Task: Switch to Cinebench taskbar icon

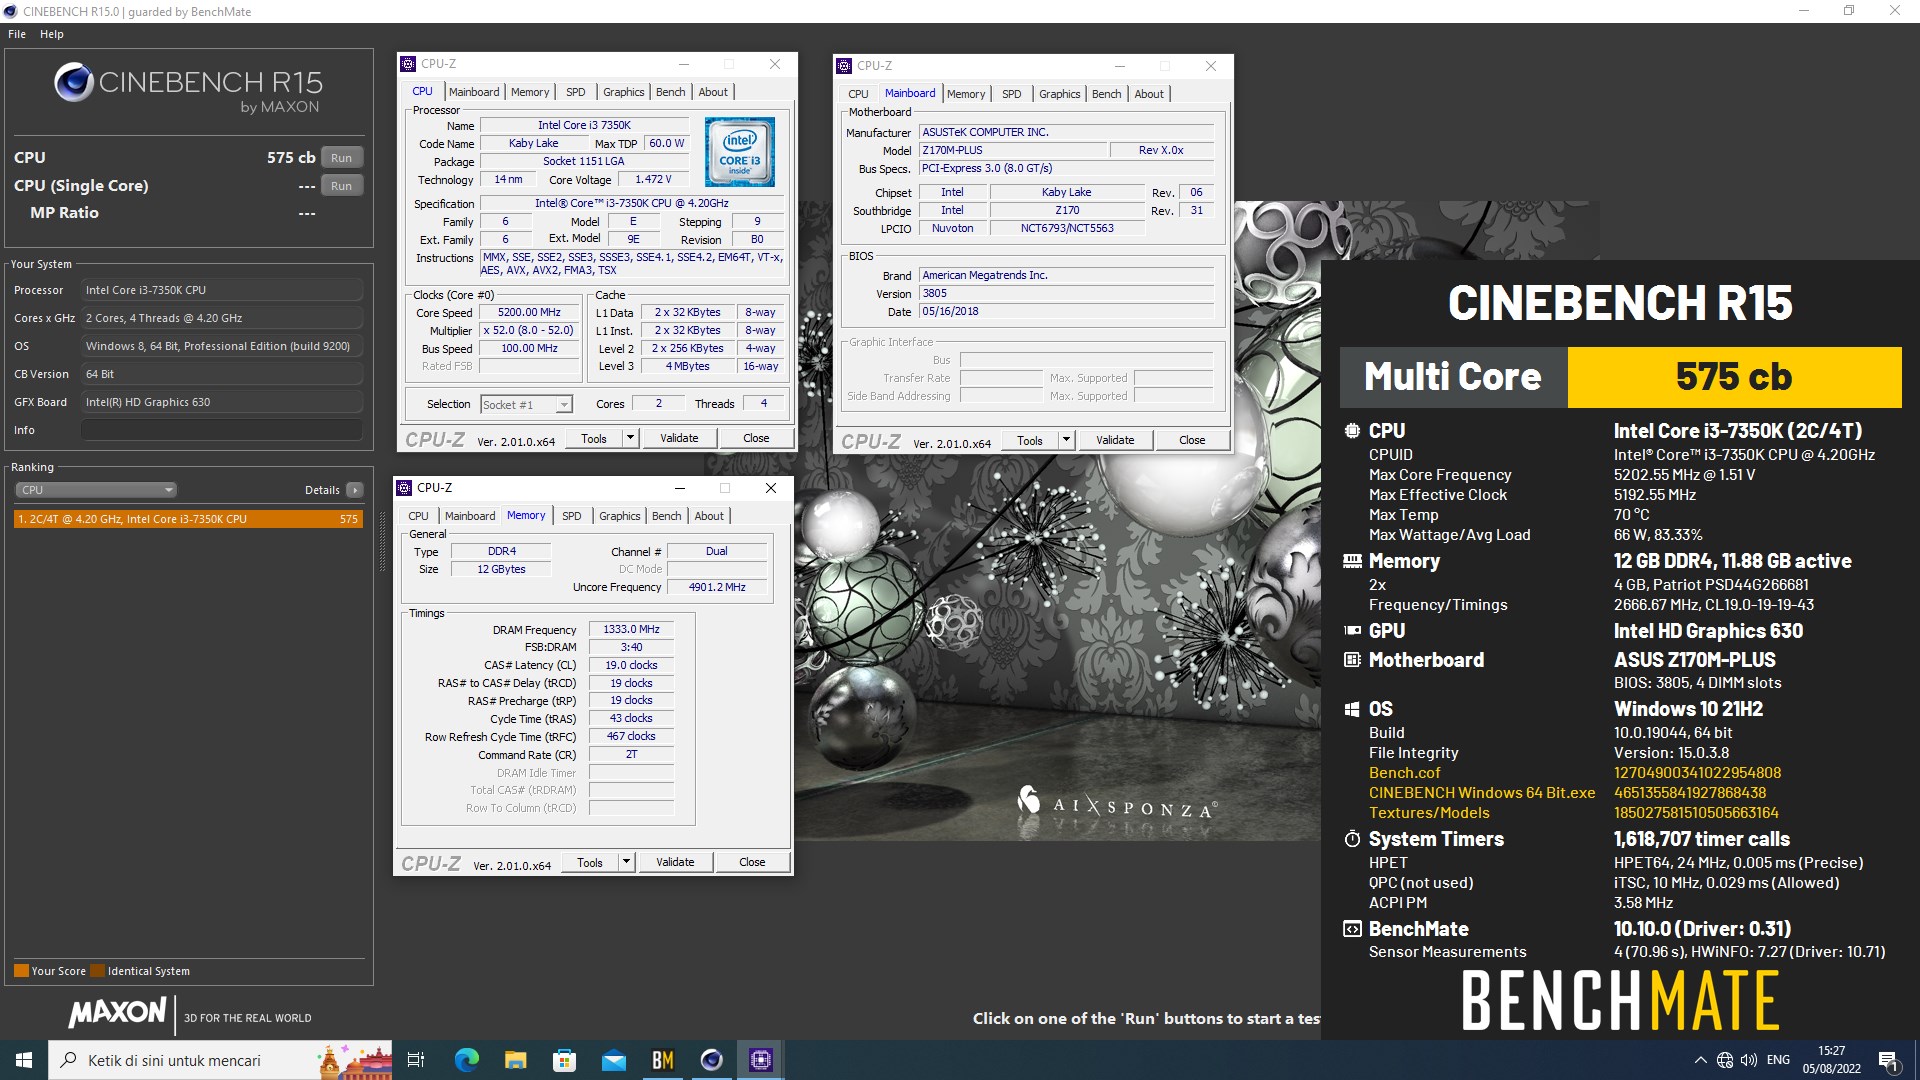Action: [x=711, y=1060]
